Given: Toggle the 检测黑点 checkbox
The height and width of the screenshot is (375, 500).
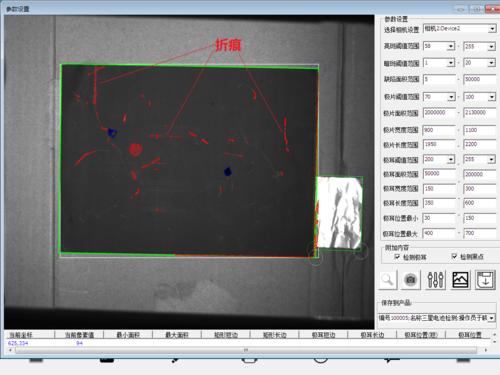Looking at the screenshot, I should 454,256.
